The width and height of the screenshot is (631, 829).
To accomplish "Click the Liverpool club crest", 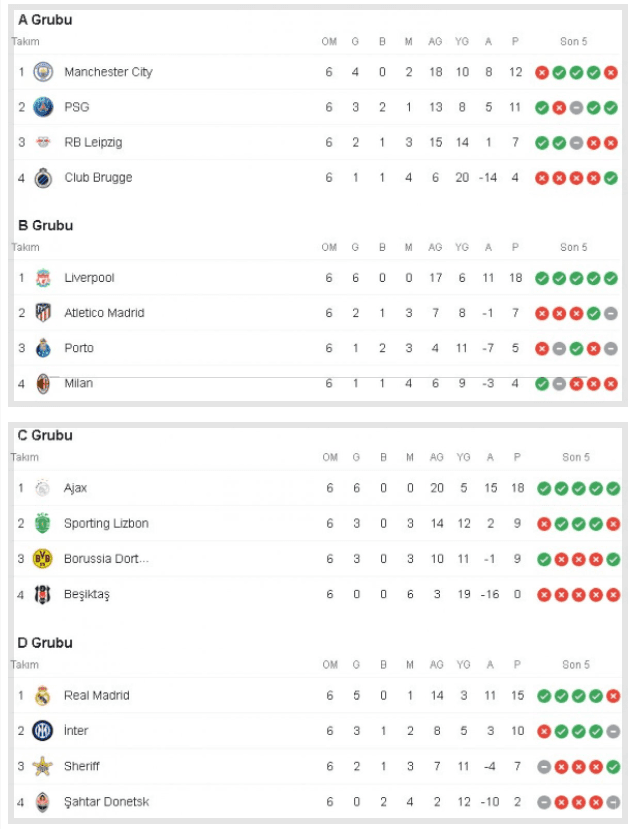I will [x=43, y=278].
